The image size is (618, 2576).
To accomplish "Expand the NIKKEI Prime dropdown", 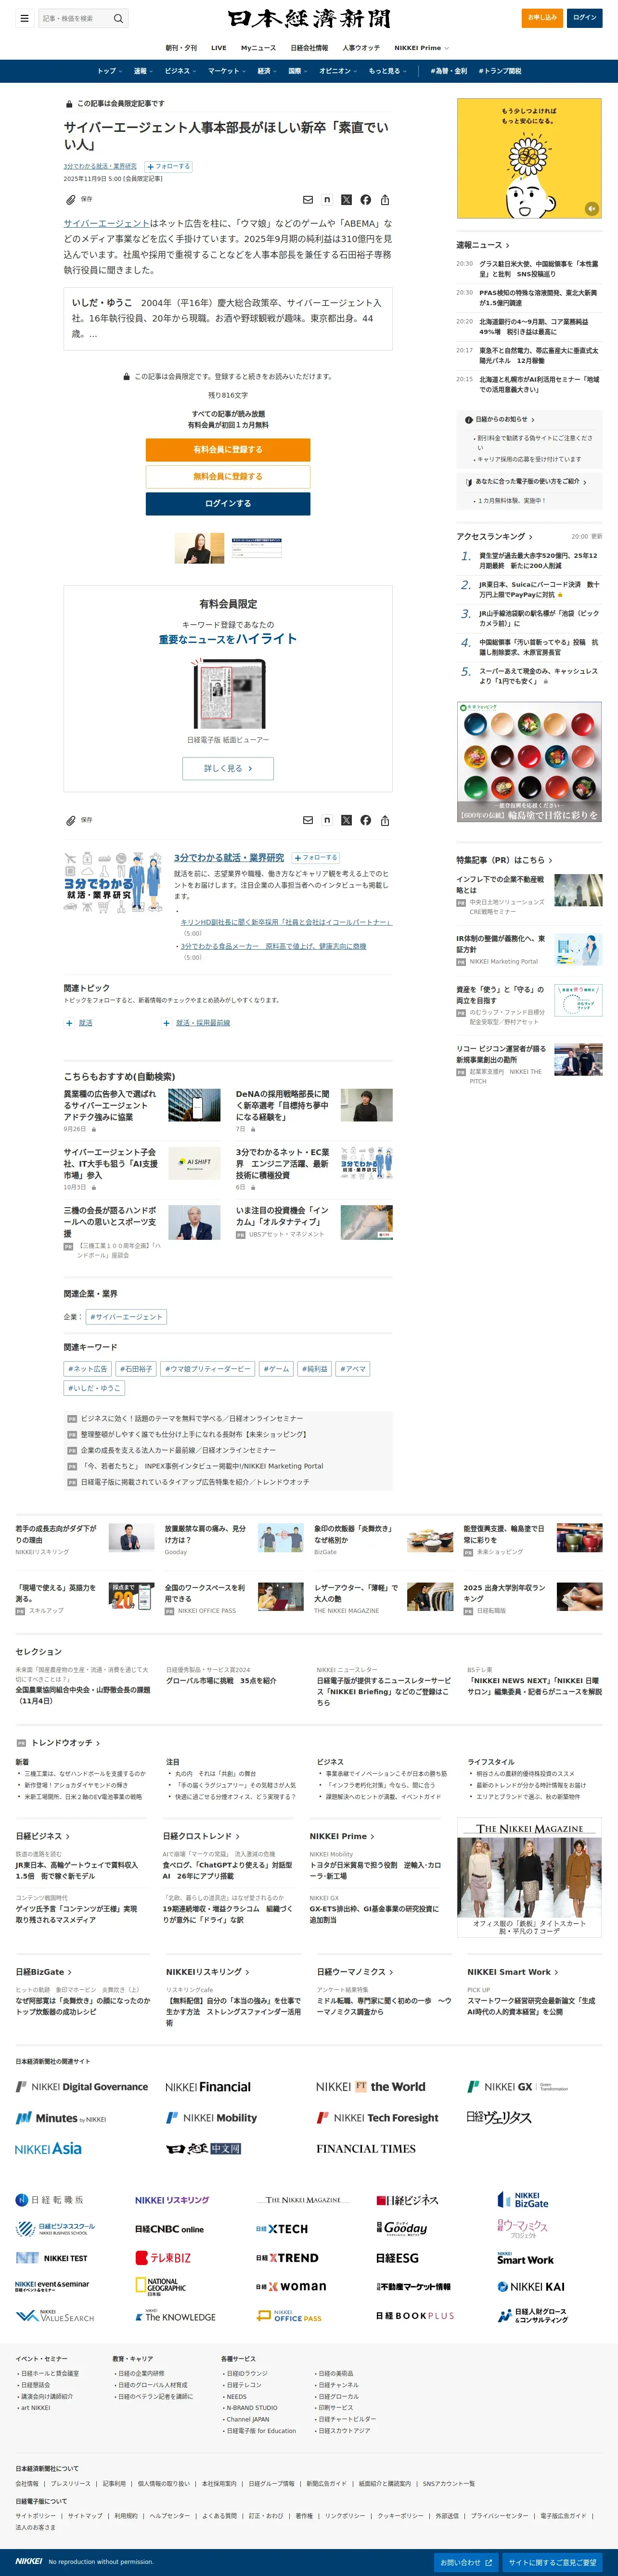I will 421,48.
